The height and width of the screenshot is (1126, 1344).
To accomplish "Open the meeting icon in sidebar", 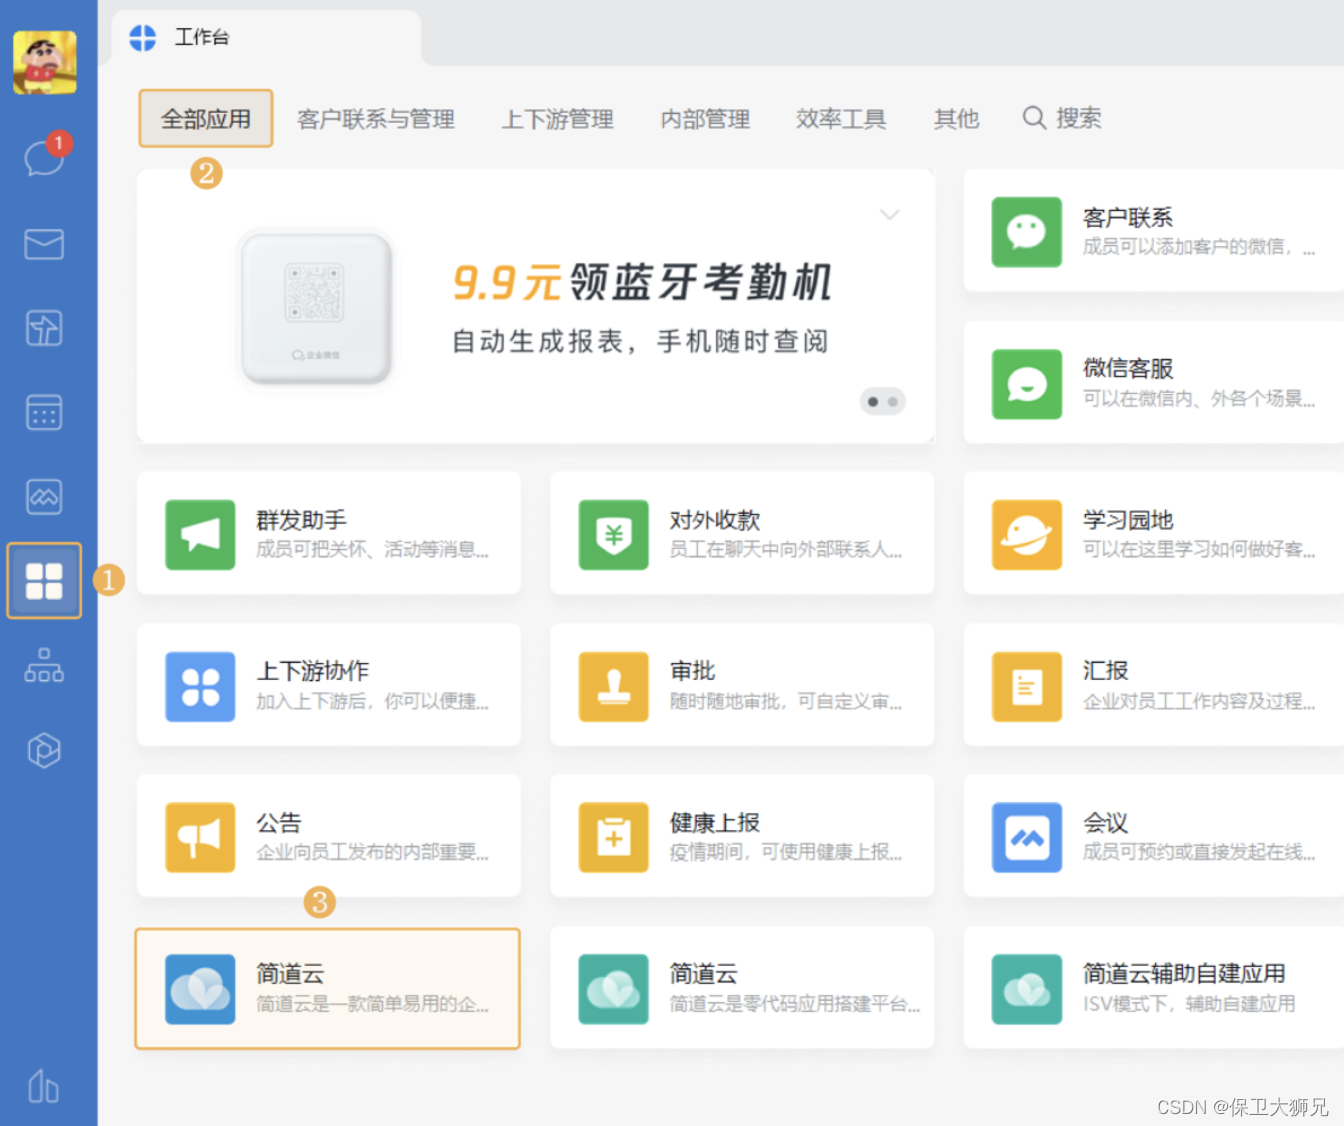I will (44, 496).
